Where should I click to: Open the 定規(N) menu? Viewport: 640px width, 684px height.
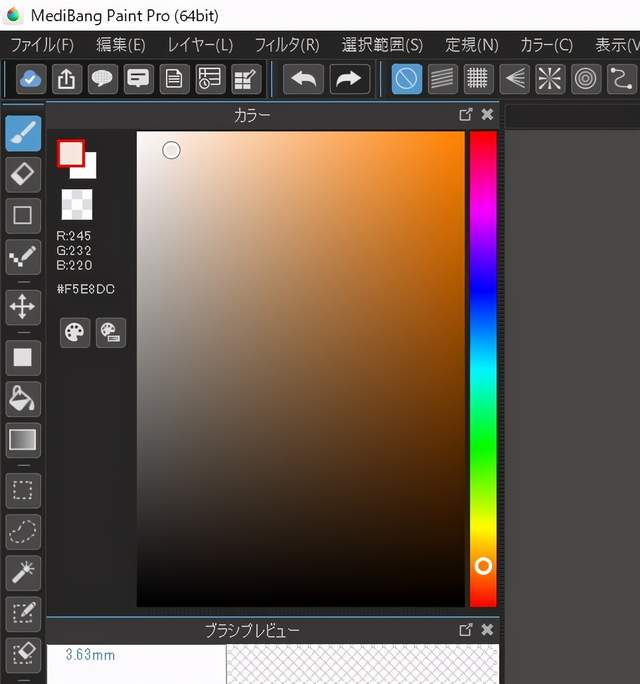(x=472, y=45)
